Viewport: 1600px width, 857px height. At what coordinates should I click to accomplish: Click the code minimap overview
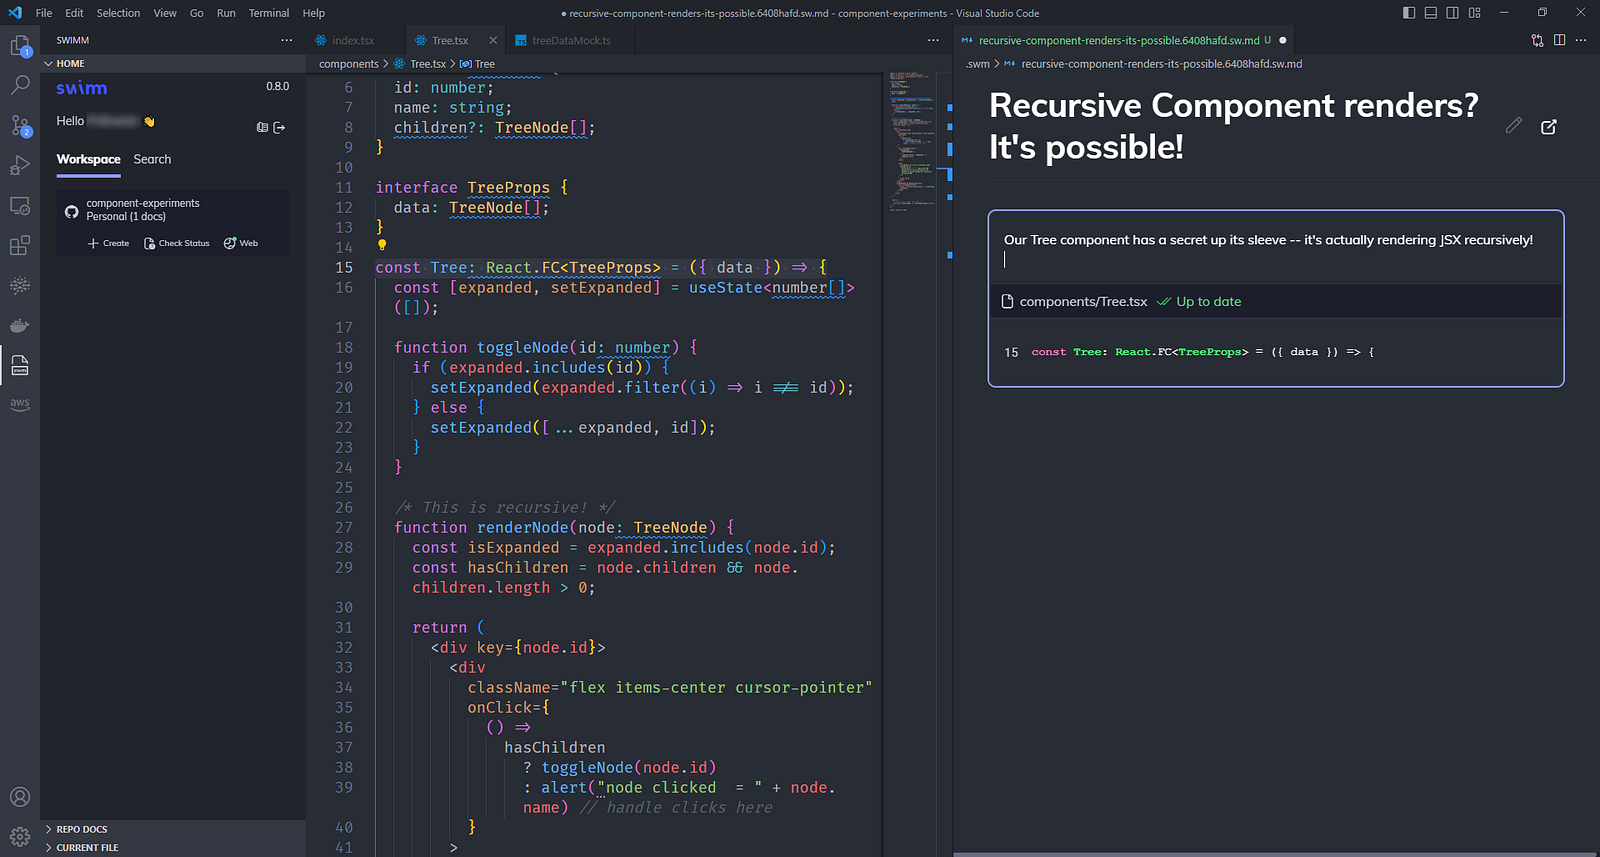tap(911, 140)
